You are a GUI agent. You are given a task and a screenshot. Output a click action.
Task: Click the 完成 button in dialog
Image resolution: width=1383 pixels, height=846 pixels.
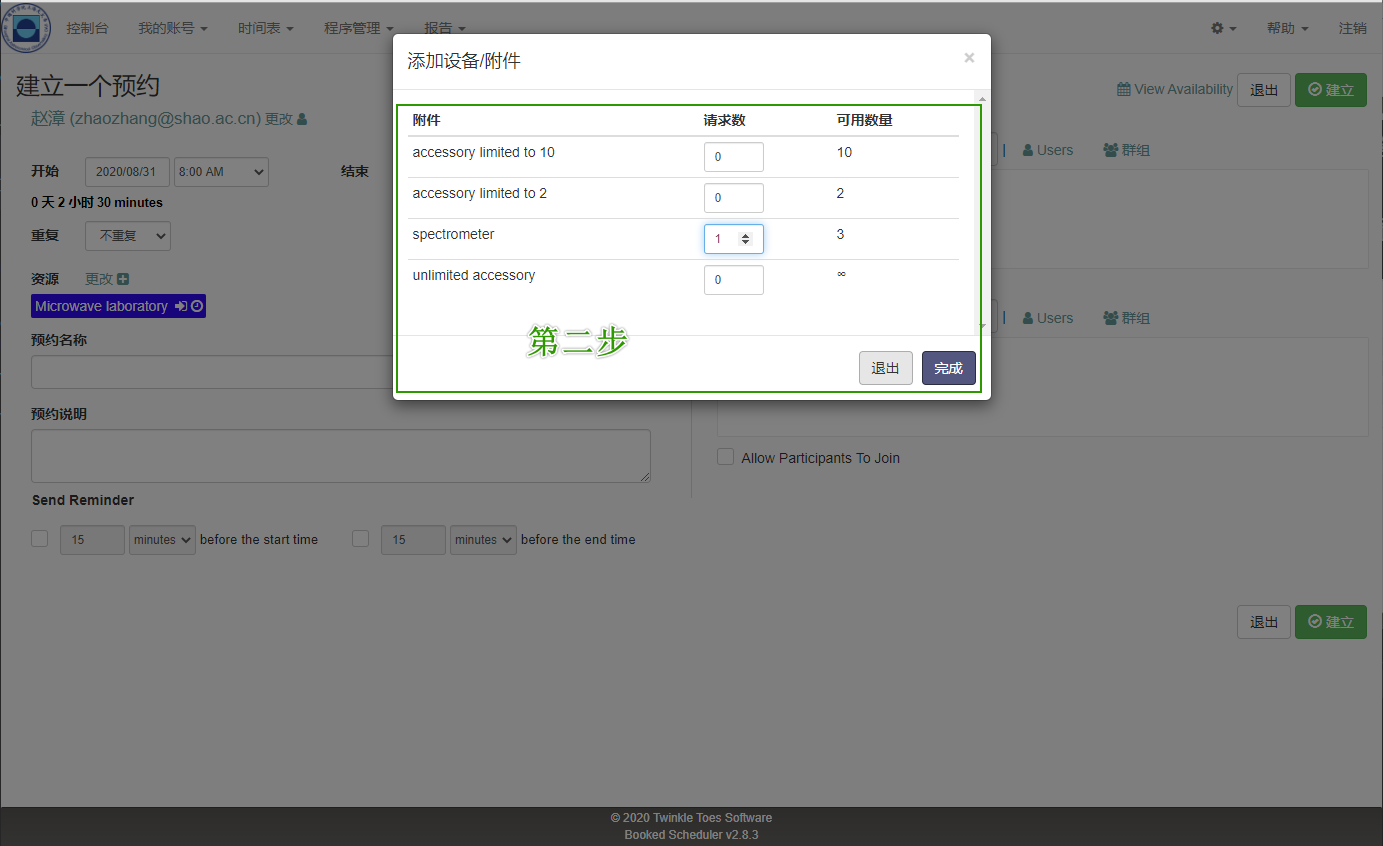point(948,368)
